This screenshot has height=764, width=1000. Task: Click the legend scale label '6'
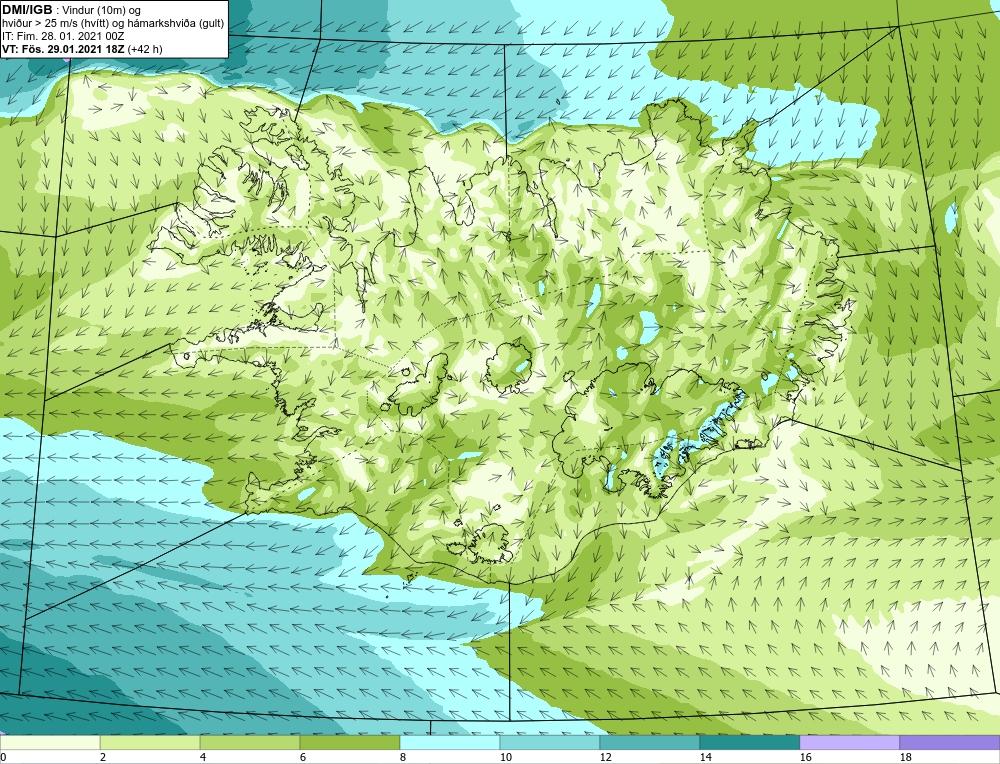pos(304,757)
